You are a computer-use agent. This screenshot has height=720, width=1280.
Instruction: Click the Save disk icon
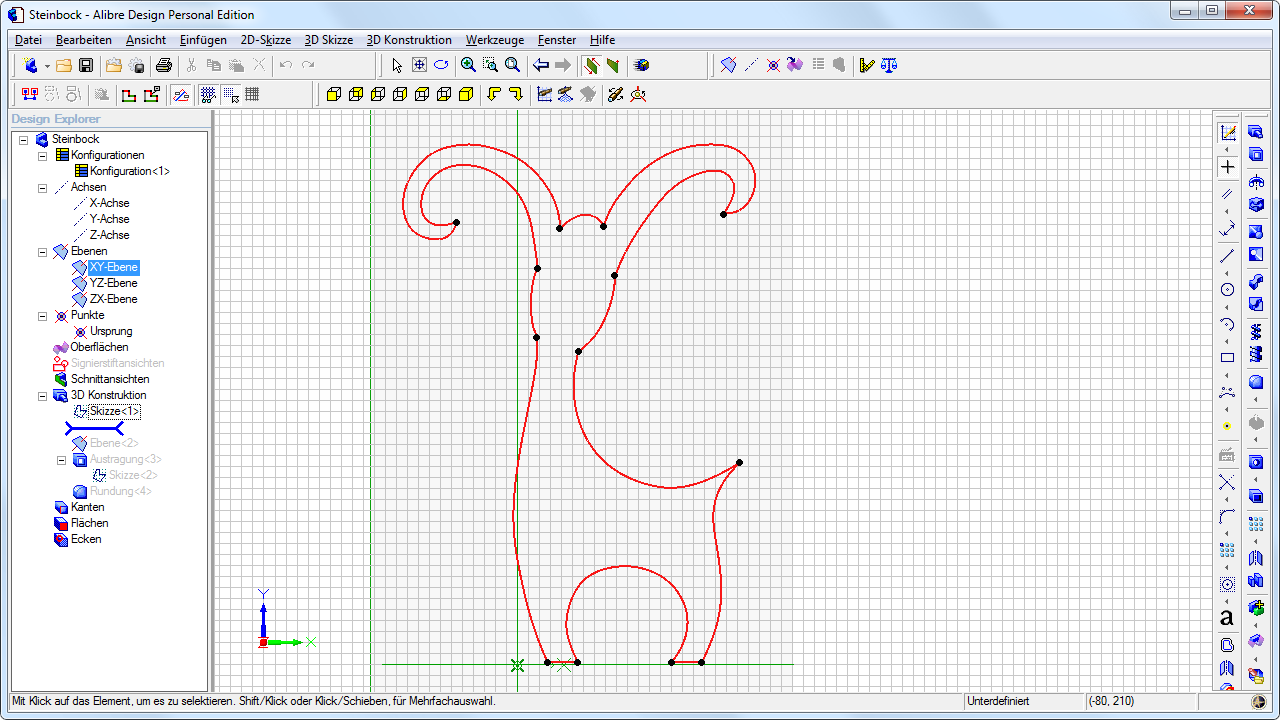(86, 65)
